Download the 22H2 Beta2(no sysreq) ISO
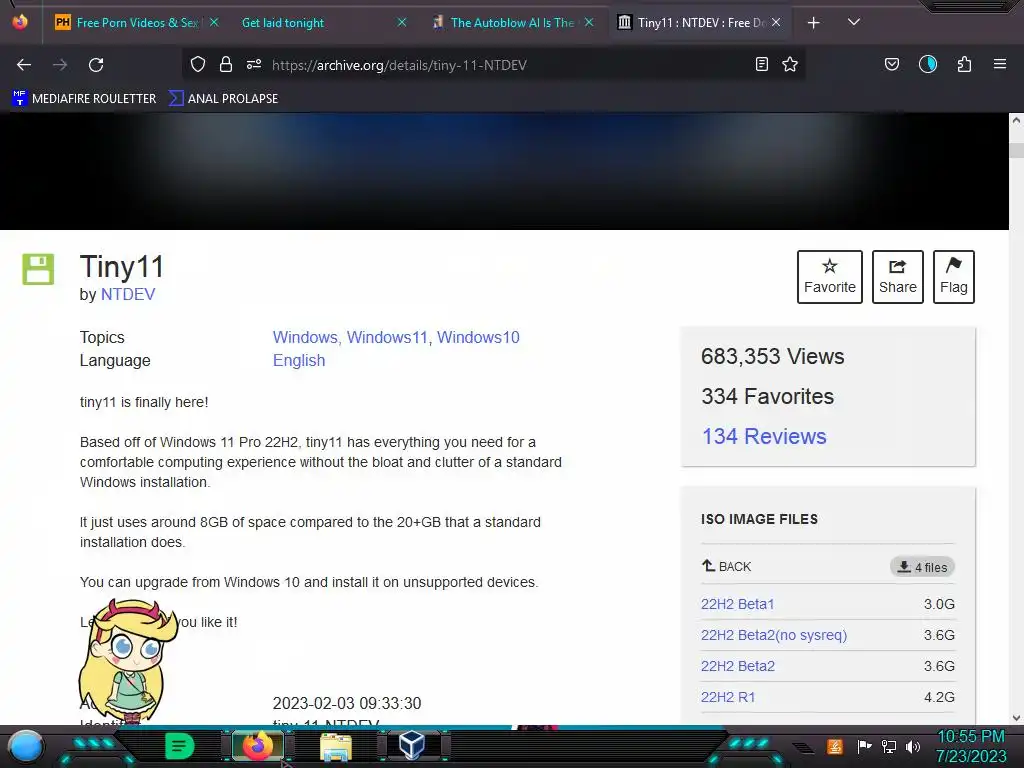 coord(774,635)
